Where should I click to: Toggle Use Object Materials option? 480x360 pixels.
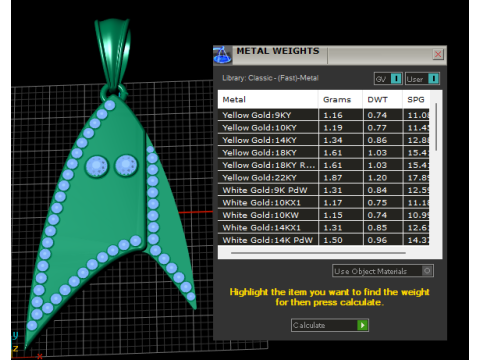tap(383, 271)
